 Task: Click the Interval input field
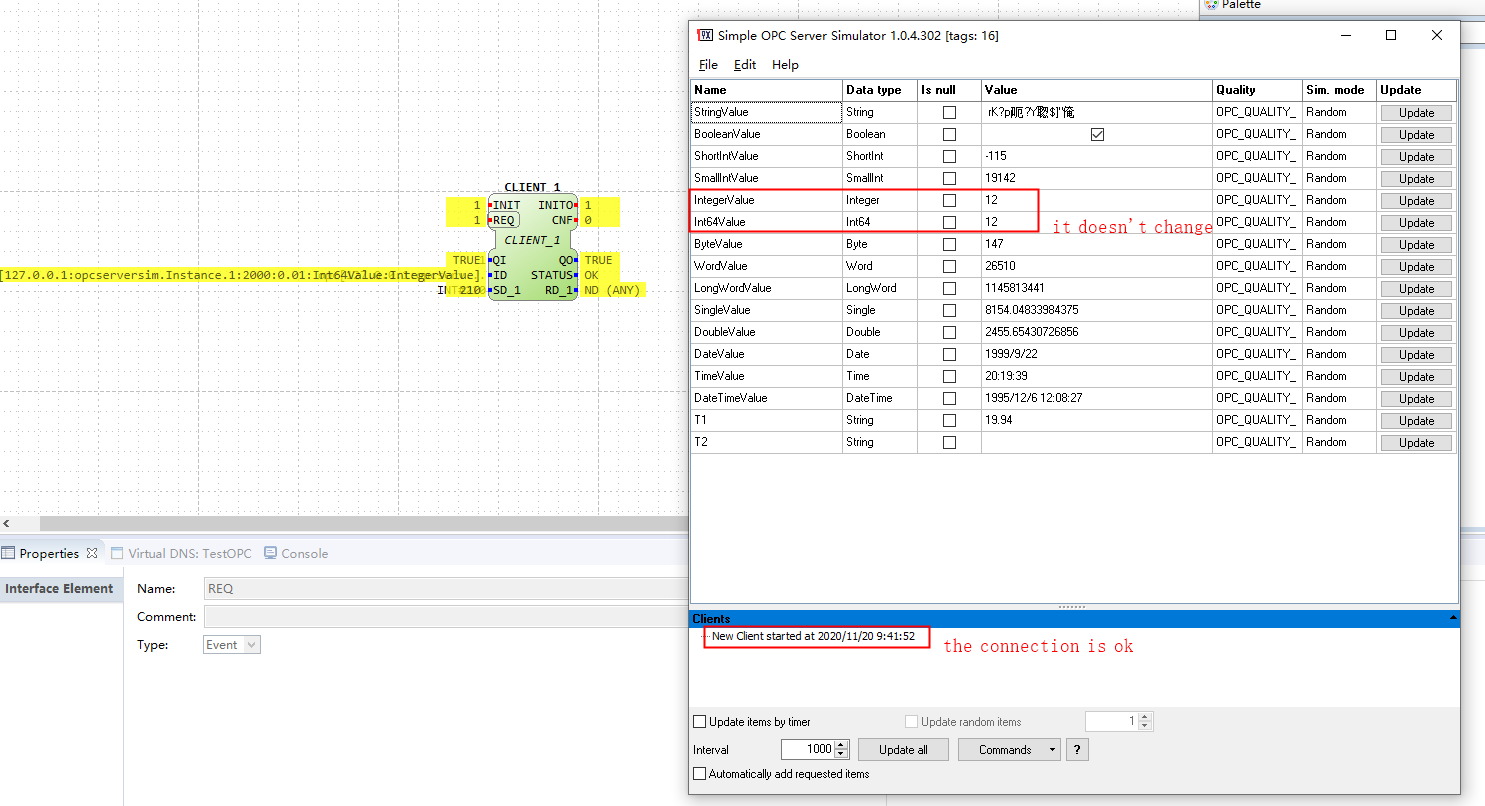pos(806,749)
